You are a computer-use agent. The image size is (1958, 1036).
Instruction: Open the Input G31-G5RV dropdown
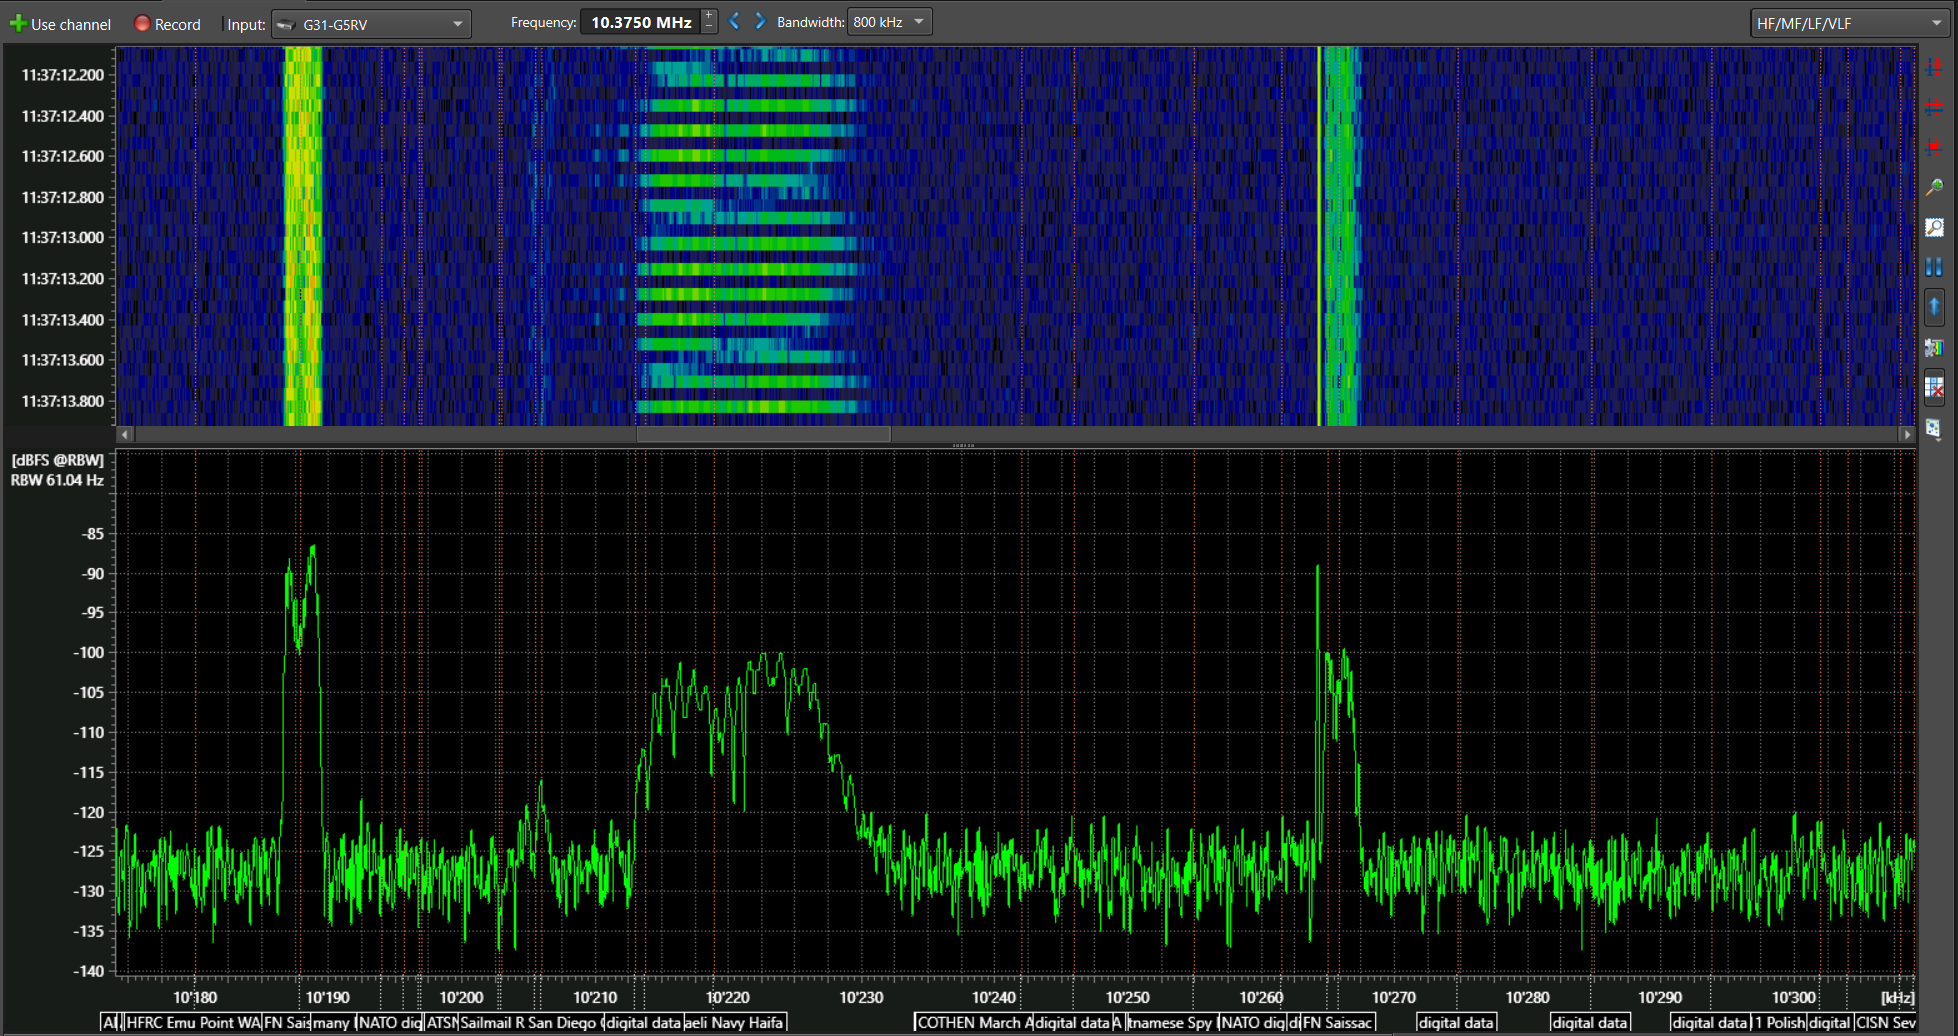coord(371,24)
